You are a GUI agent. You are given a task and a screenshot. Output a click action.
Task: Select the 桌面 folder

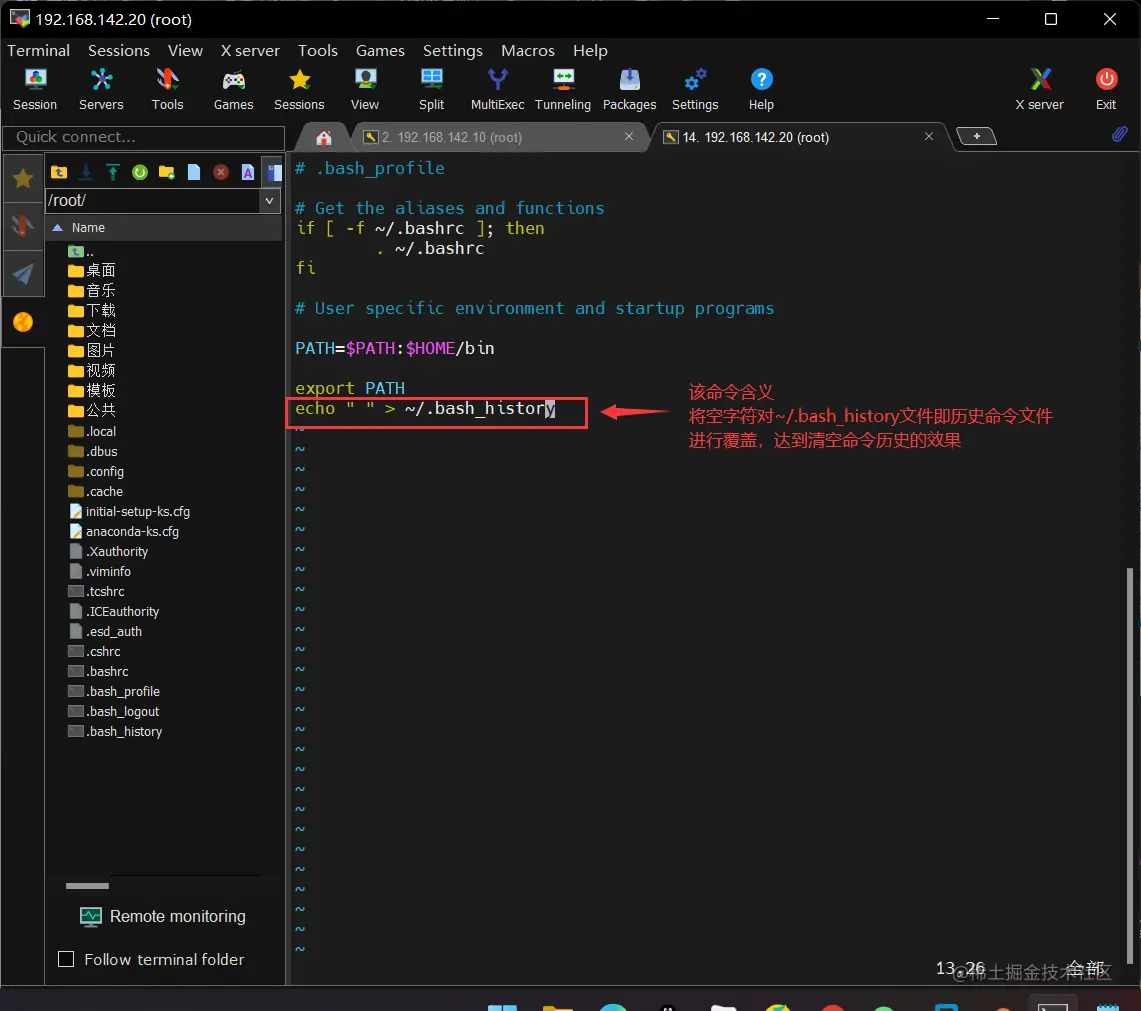[92, 271]
